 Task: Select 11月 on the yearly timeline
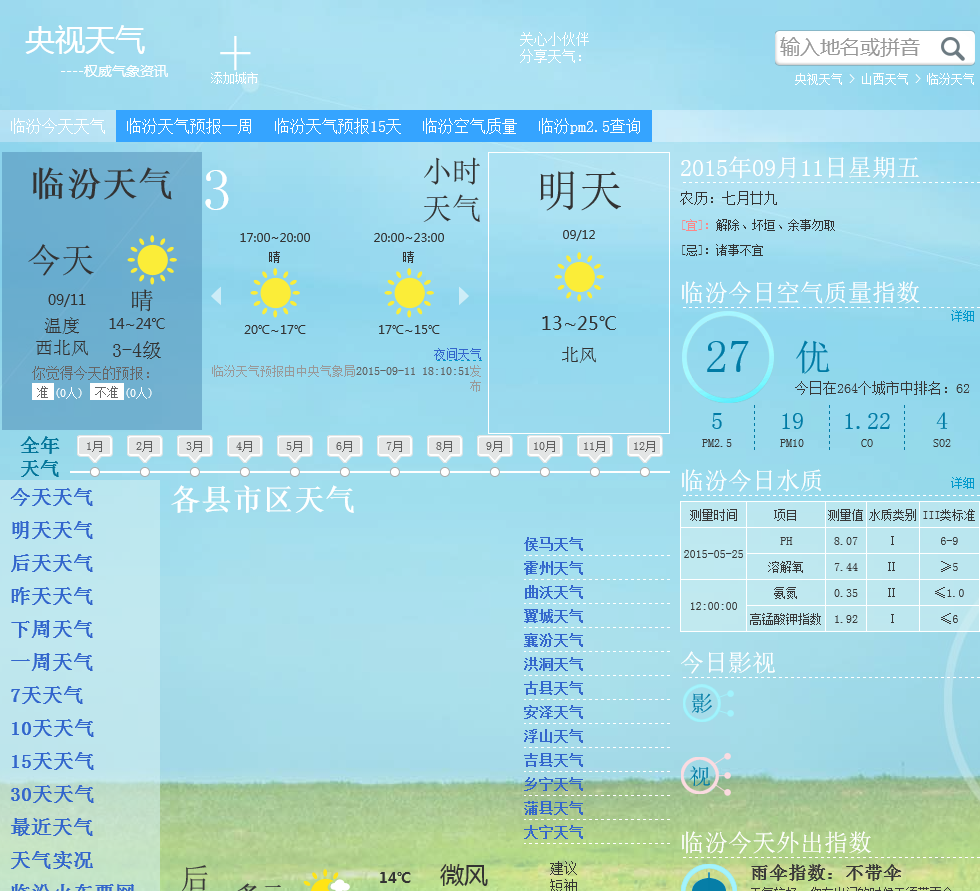[x=594, y=446]
